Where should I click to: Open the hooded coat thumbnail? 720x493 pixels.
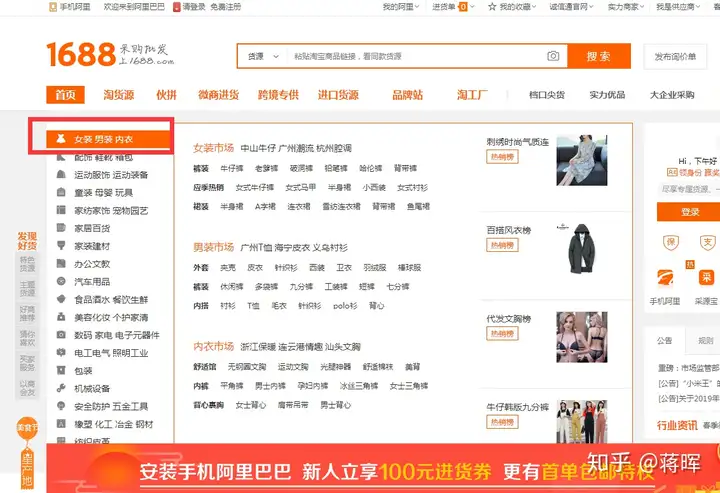582,249
